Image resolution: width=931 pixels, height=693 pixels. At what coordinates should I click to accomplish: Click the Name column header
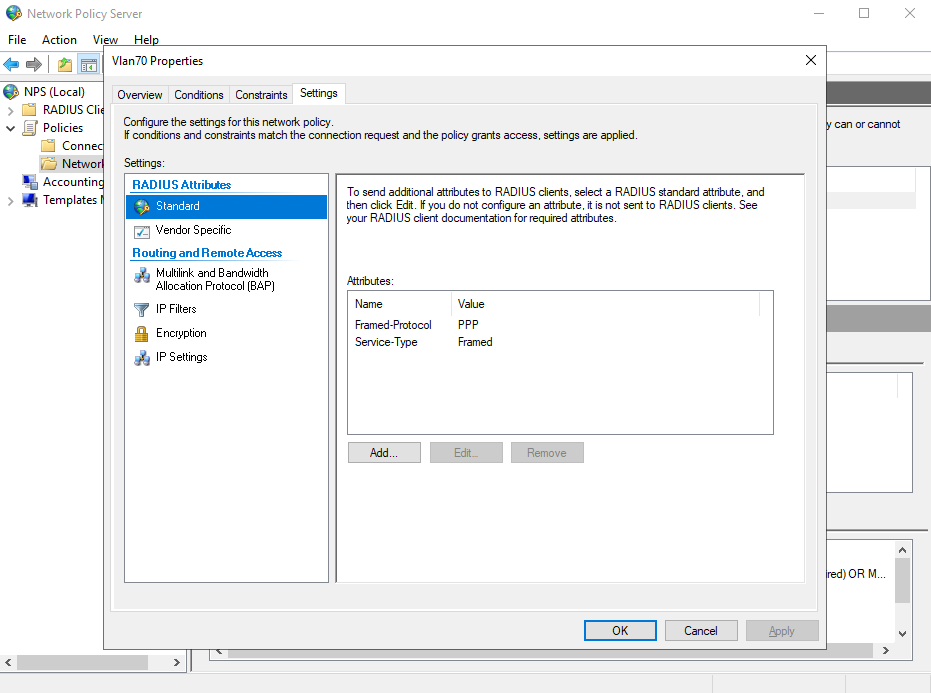point(400,304)
